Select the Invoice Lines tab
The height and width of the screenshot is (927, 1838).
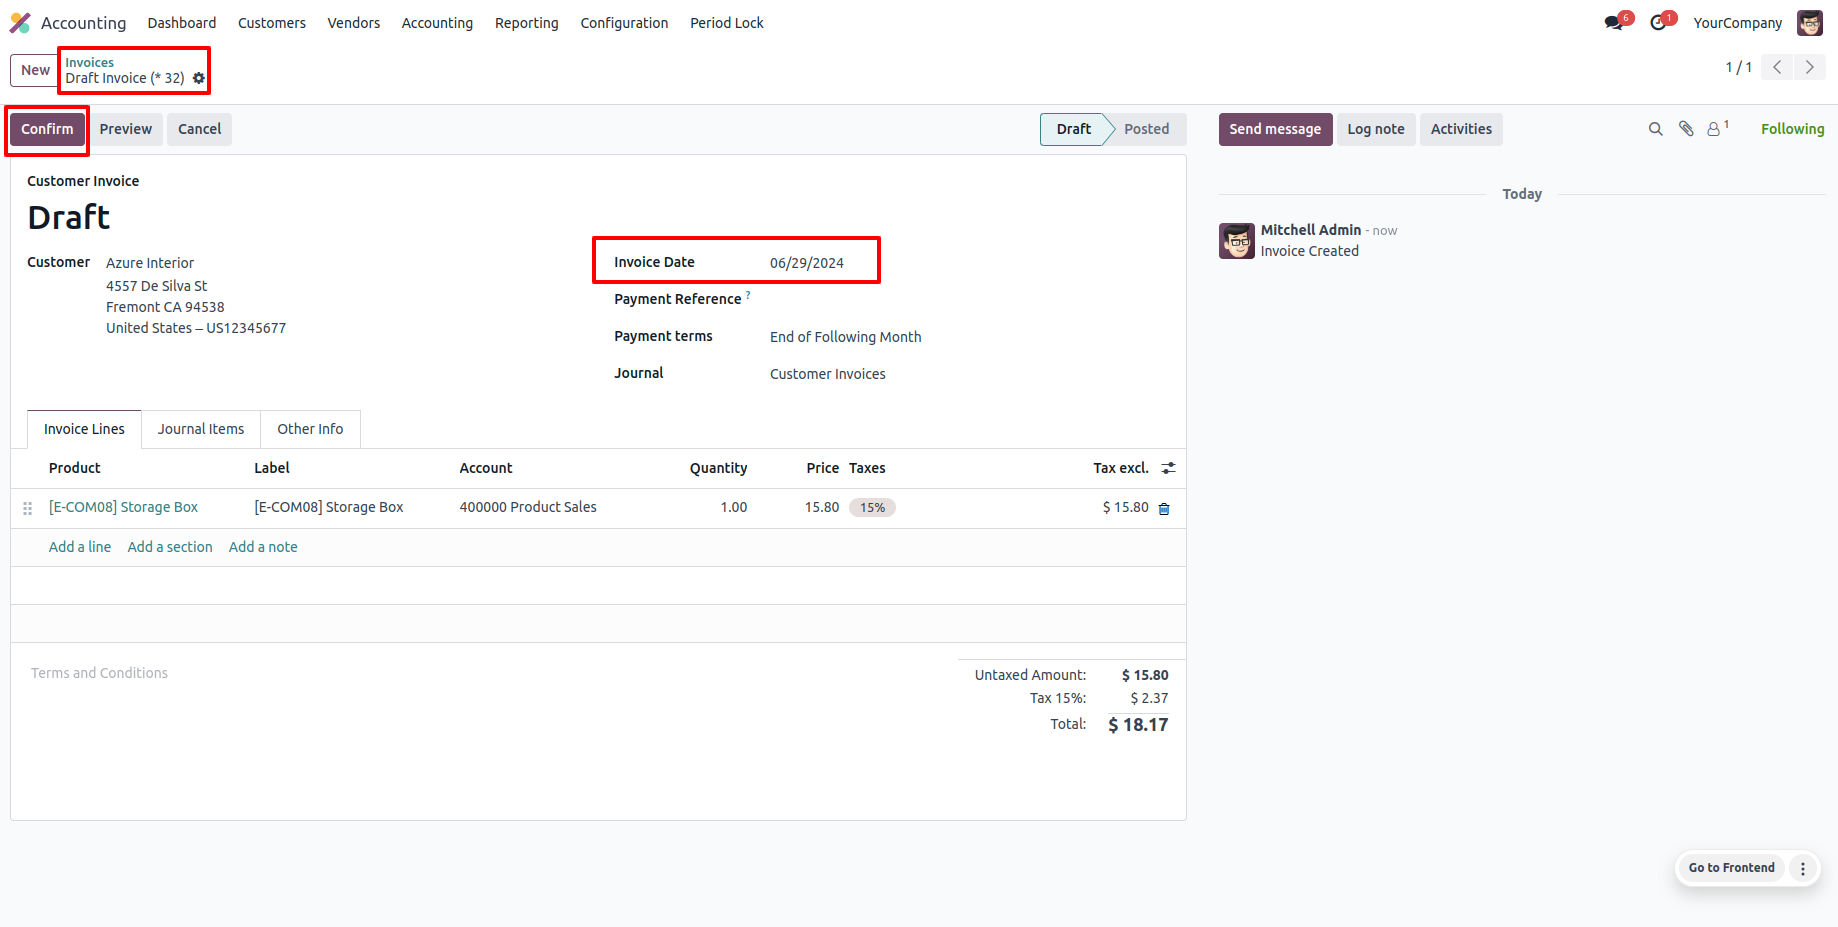(84, 429)
